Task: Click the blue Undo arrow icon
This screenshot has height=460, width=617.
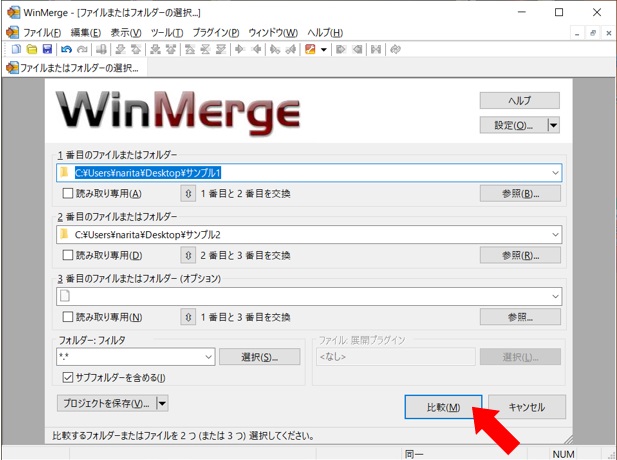Action: [x=67, y=49]
